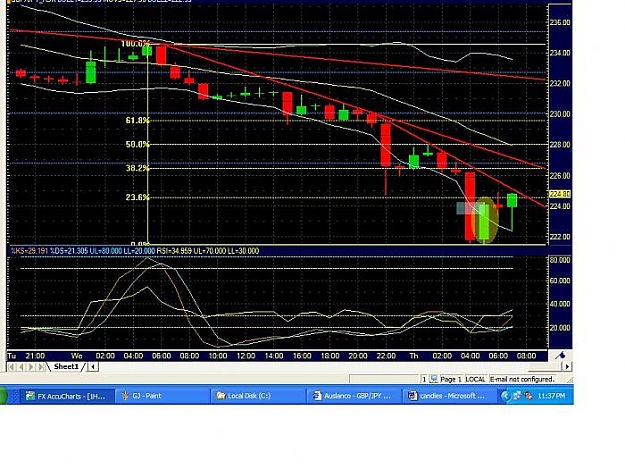Click the RSI=34.959 indicator value
This screenshot has width=625, height=469.
(x=174, y=251)
